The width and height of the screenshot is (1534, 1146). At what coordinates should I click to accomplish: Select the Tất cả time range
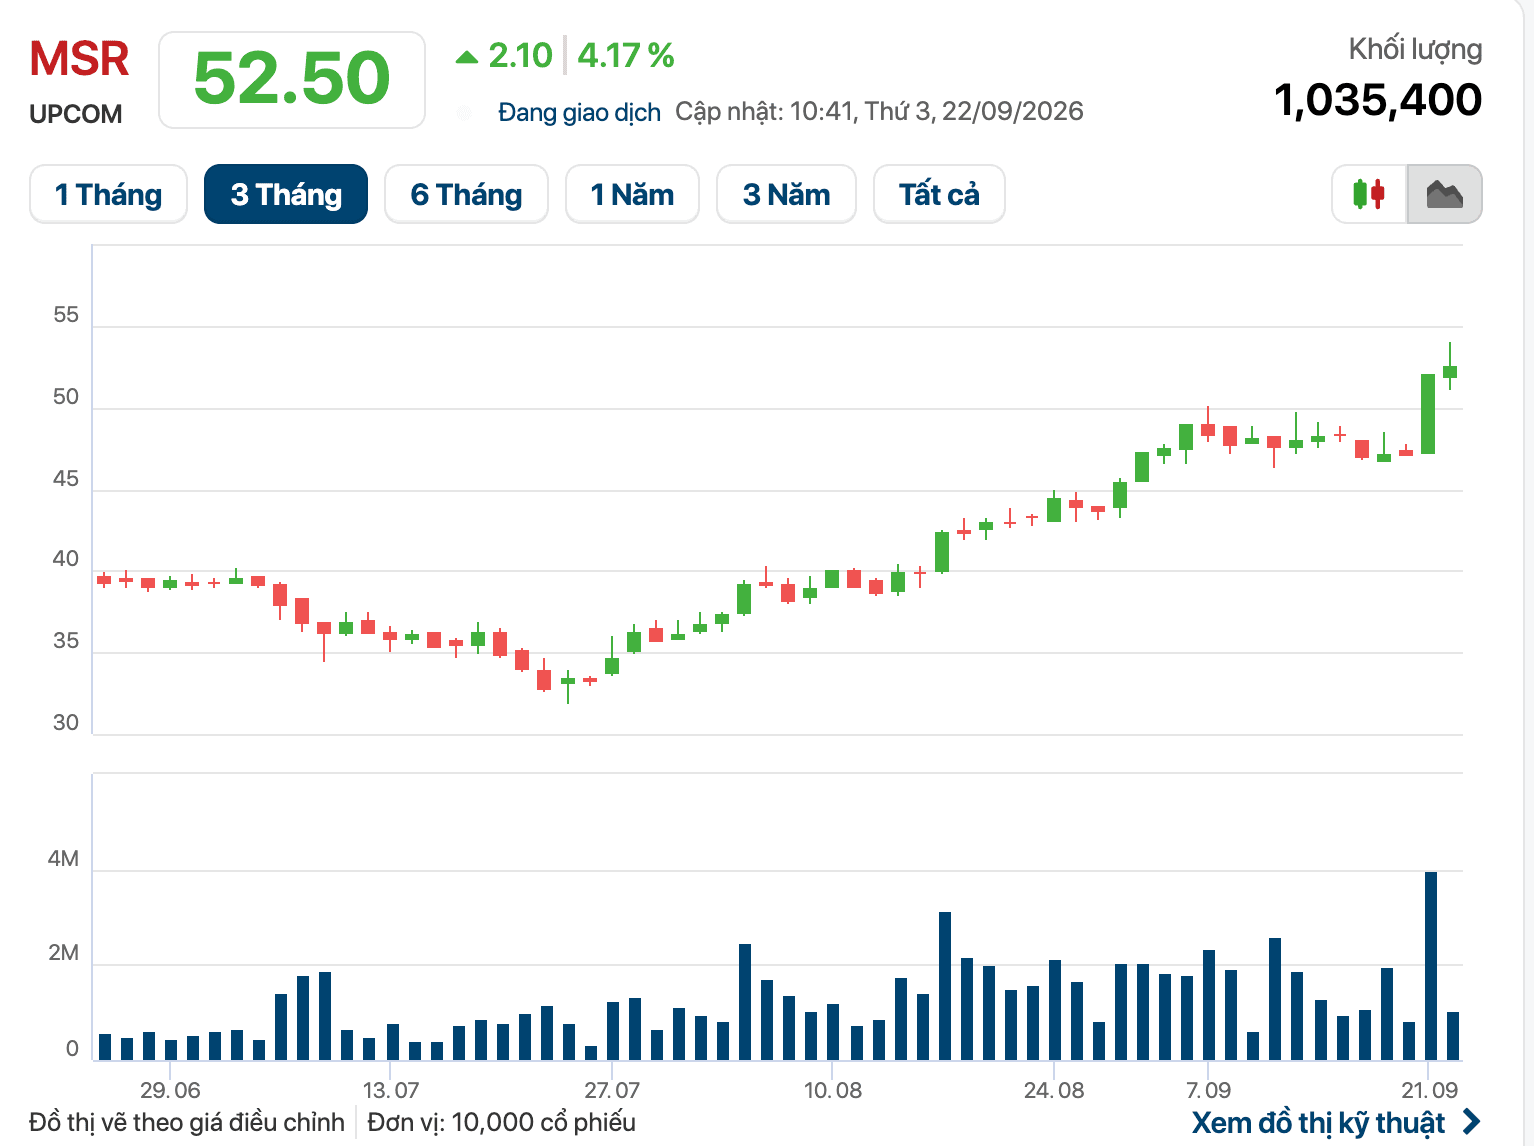[939, 194]
